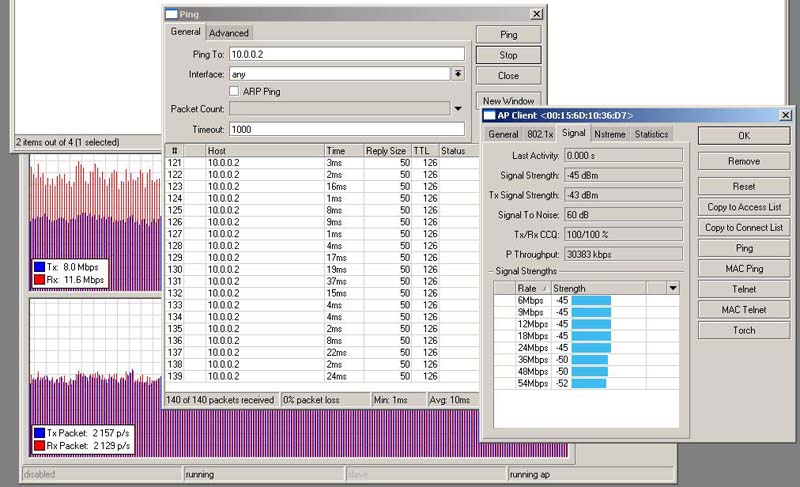Screen dimensions: 800x487
Task: Click the 0% packet loss status
Action: 326,400
